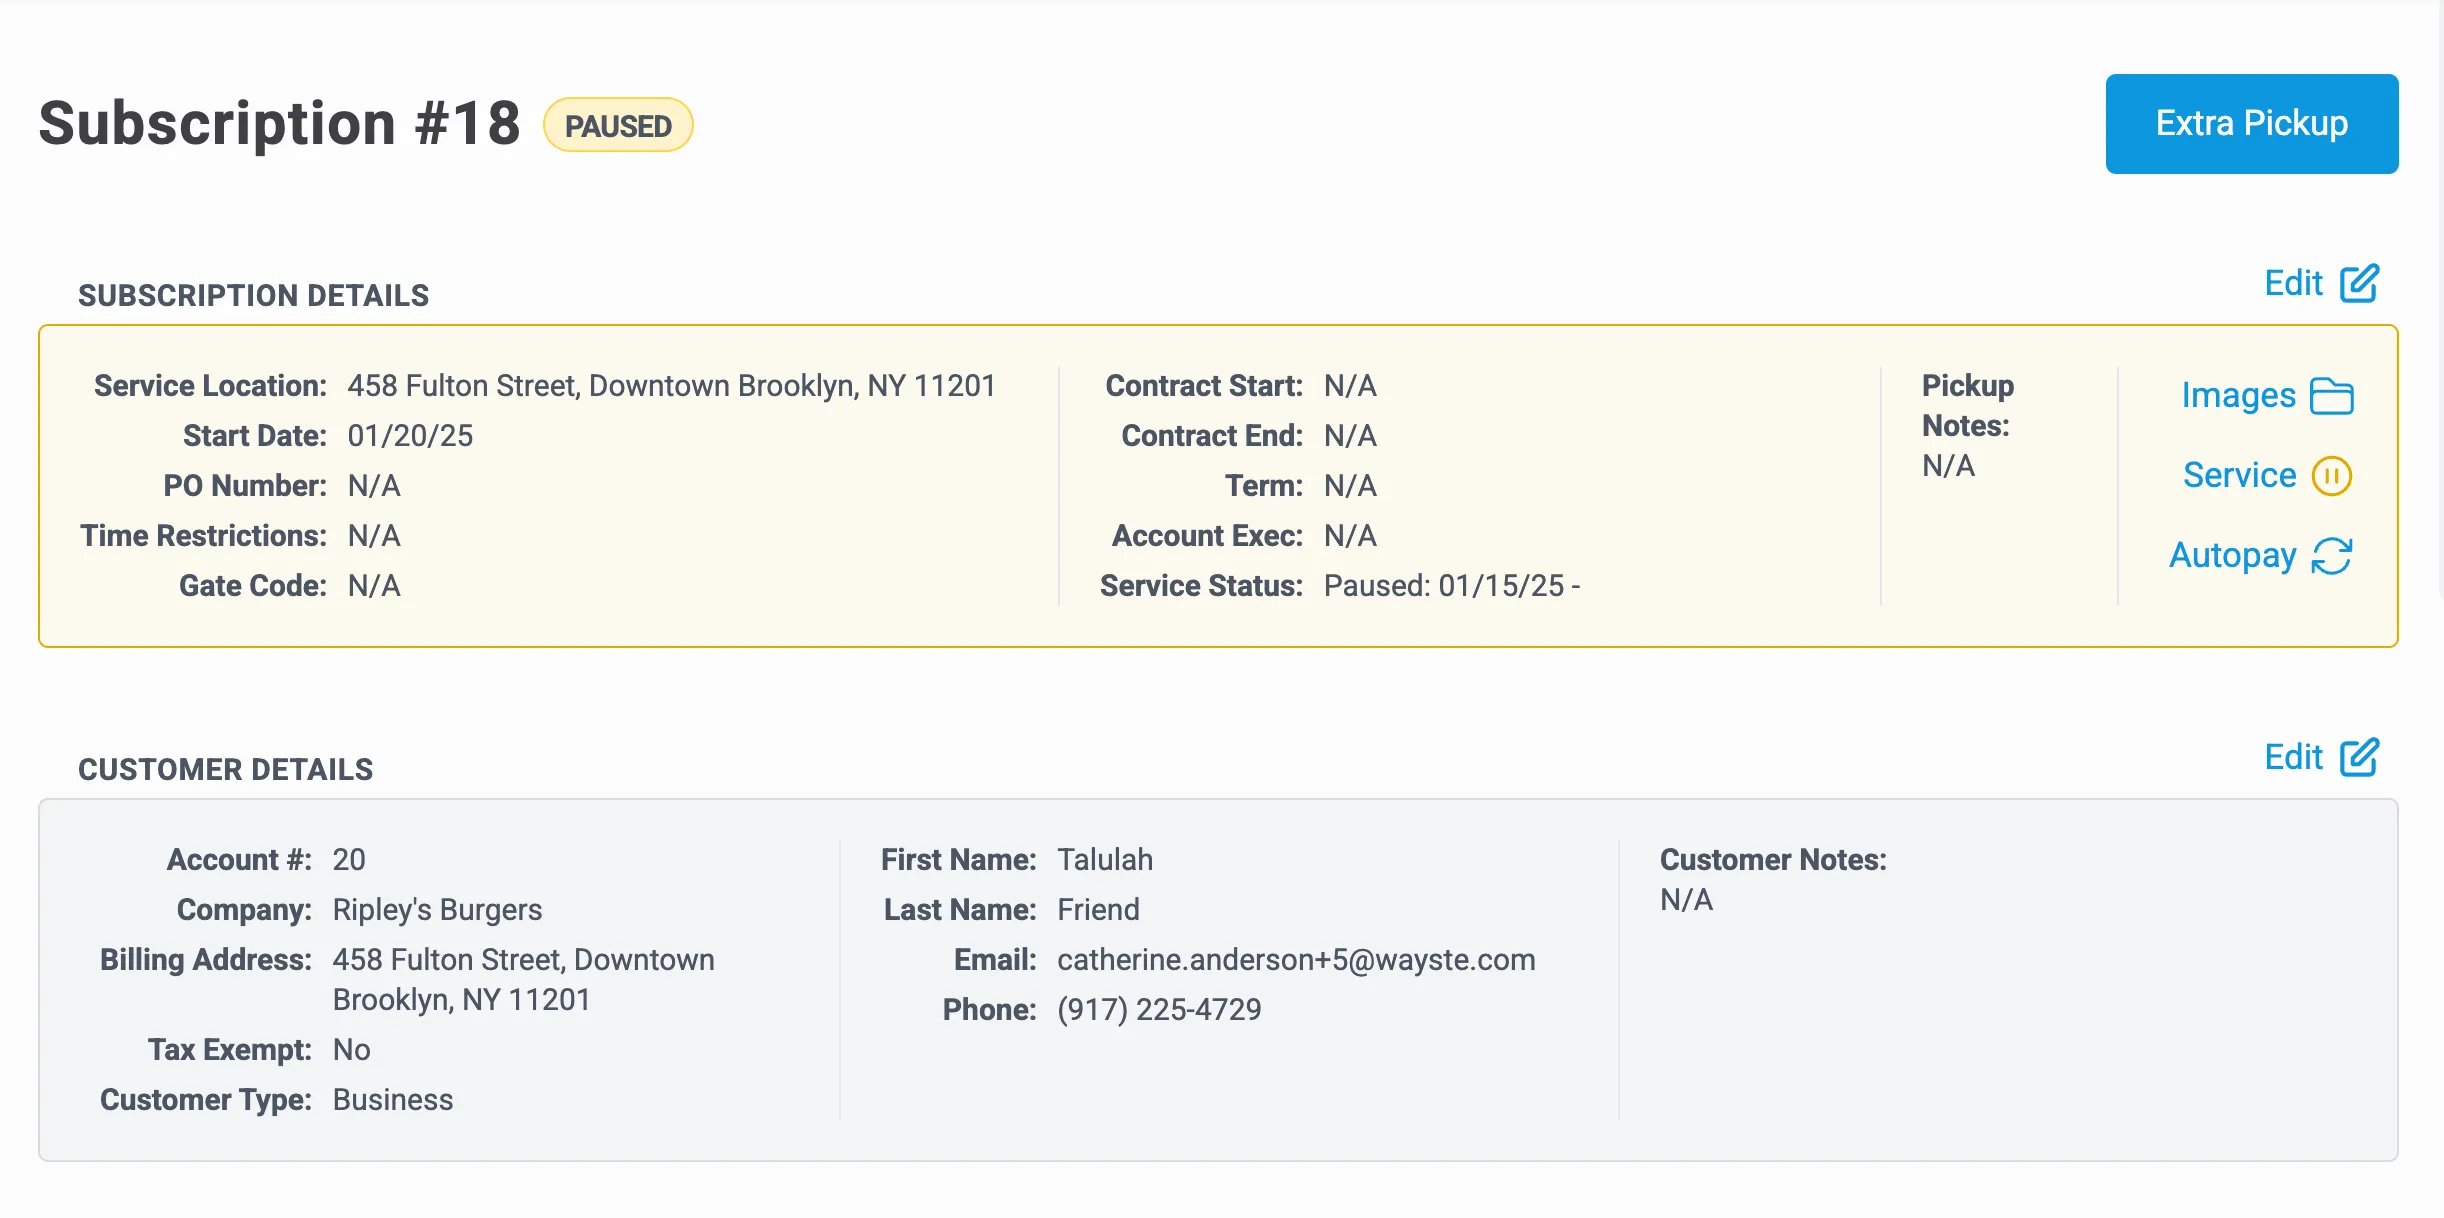Screen dimensions: 2444x1218
Task: Open the Images folder icon
Action: tap(2332, 396)
